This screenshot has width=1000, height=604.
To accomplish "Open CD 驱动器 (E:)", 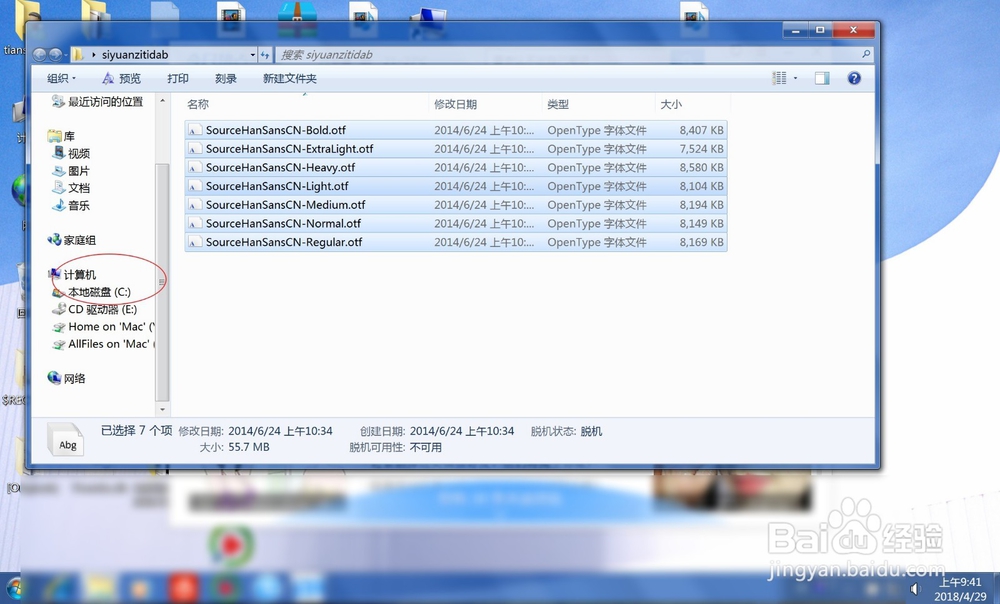I will (94, 309).
